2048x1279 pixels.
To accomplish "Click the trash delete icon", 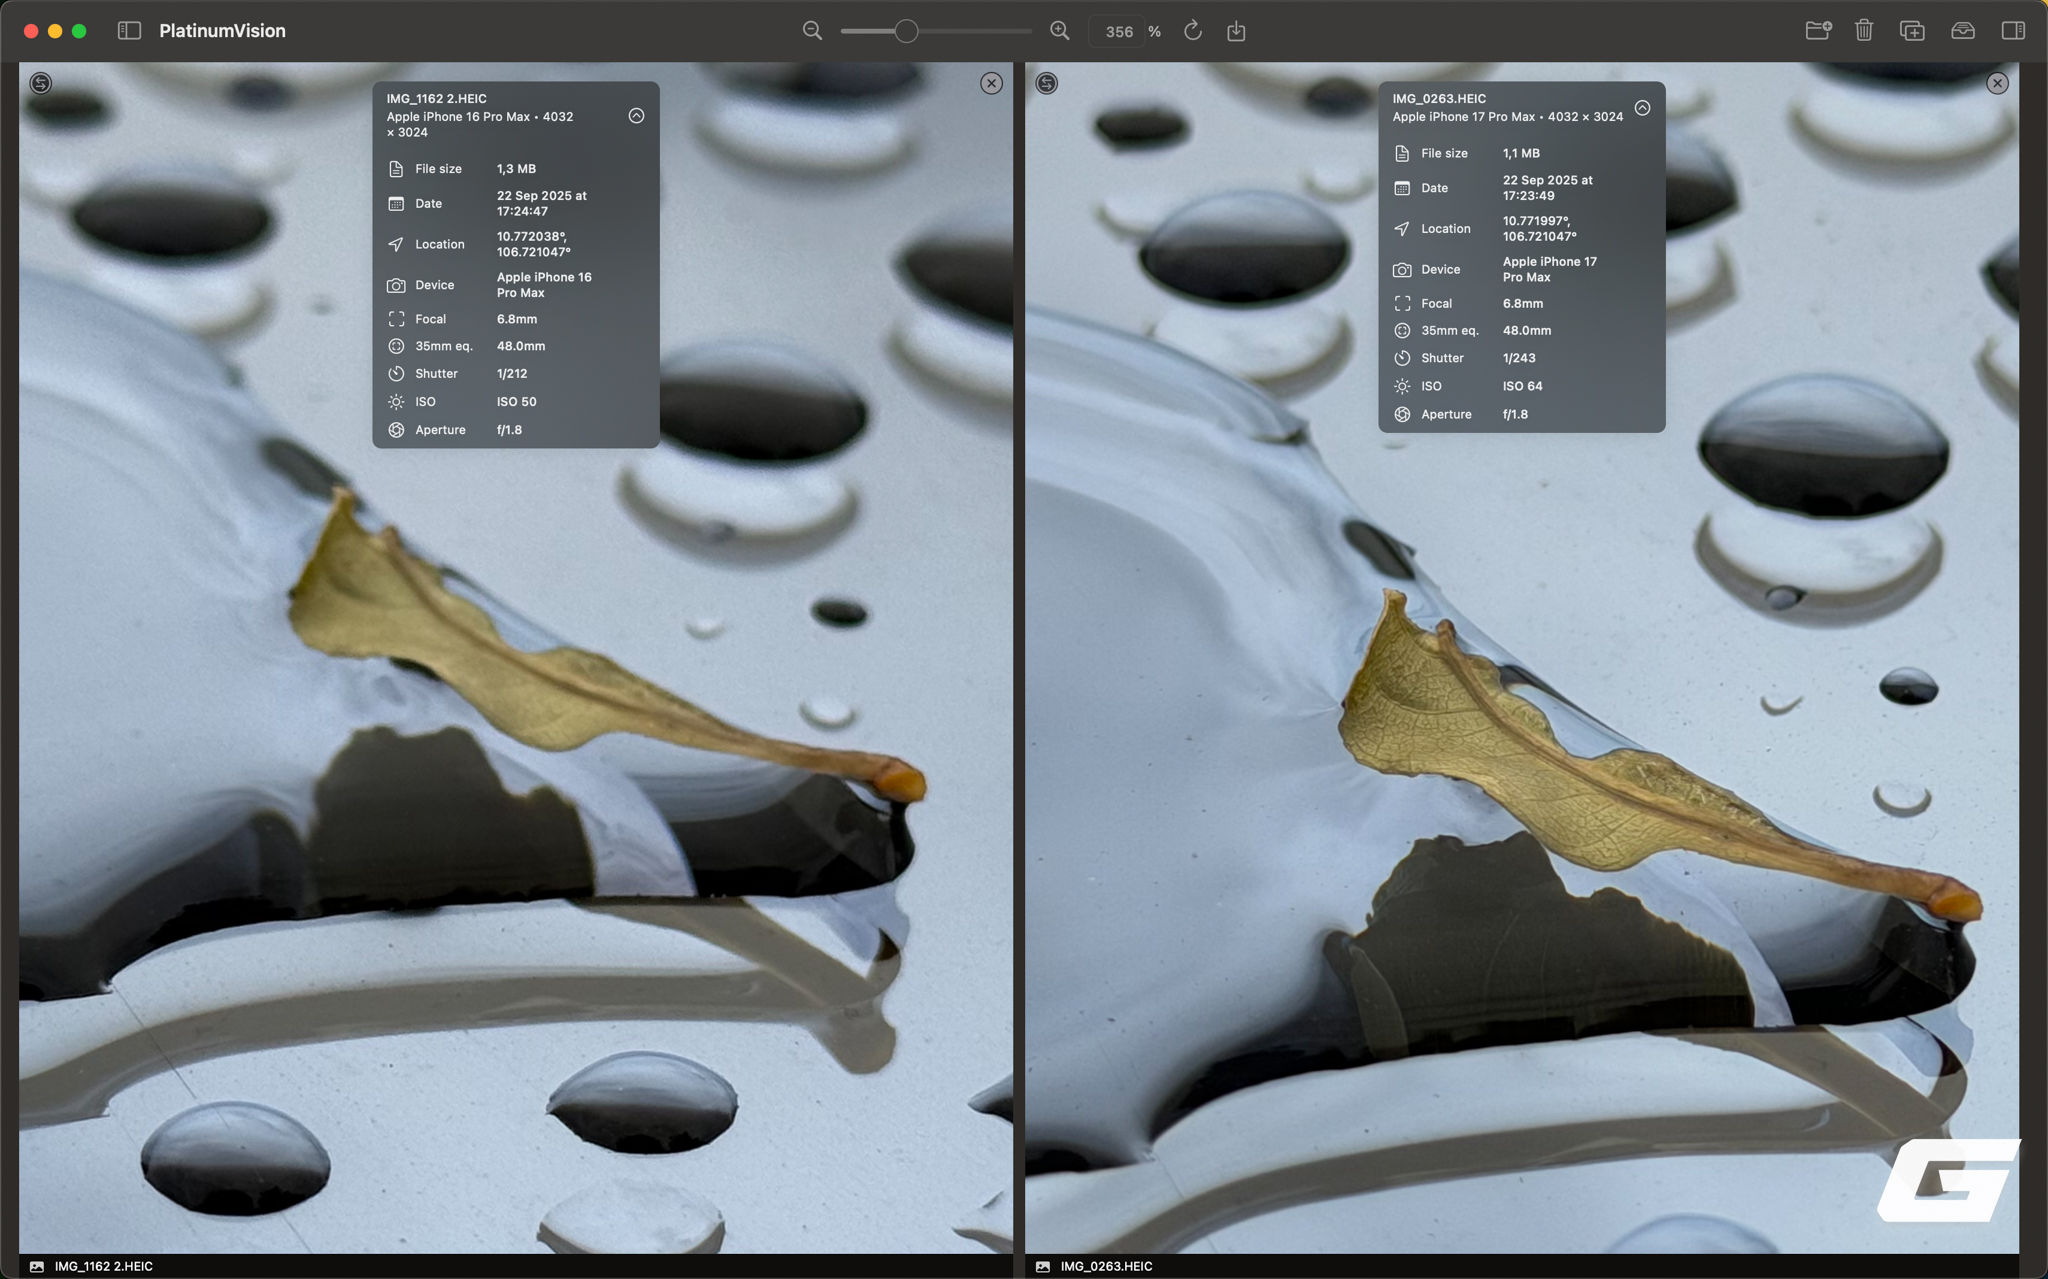I will [1864, 31].
